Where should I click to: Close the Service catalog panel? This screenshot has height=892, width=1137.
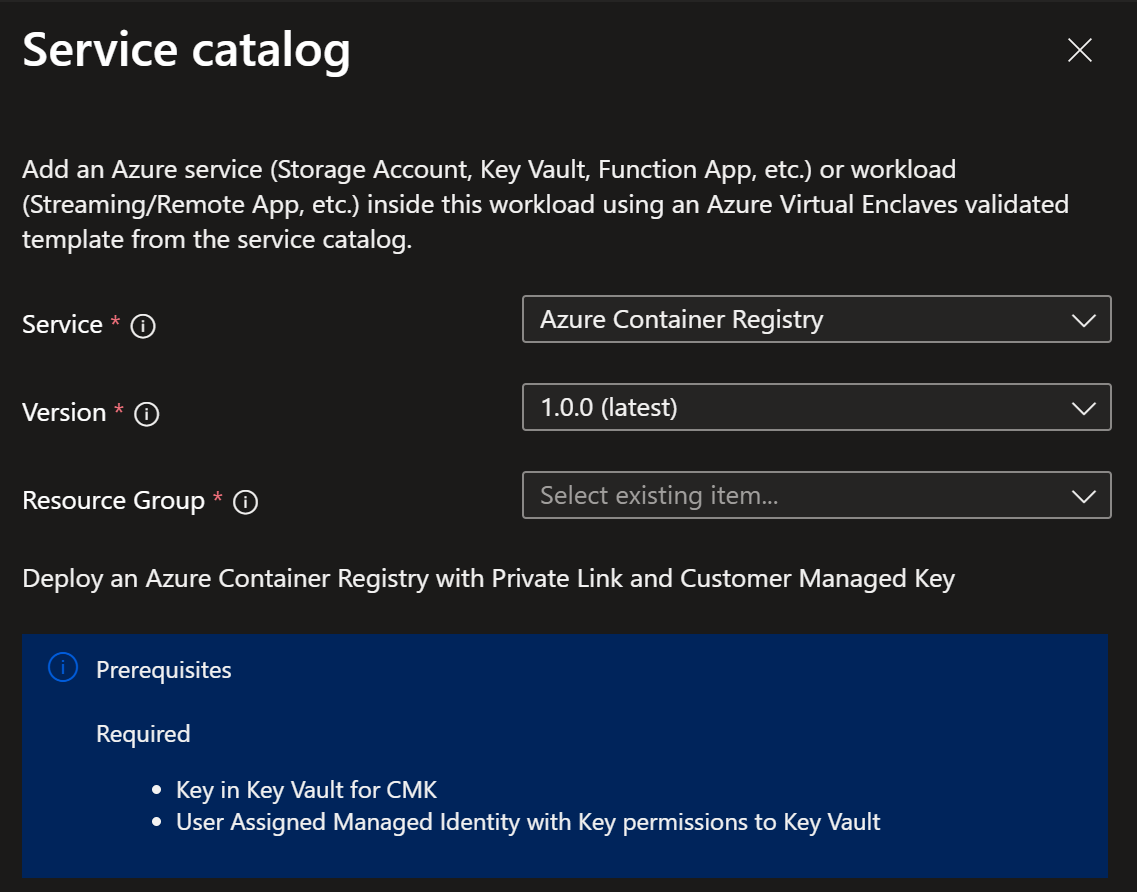coord(1079,50)
